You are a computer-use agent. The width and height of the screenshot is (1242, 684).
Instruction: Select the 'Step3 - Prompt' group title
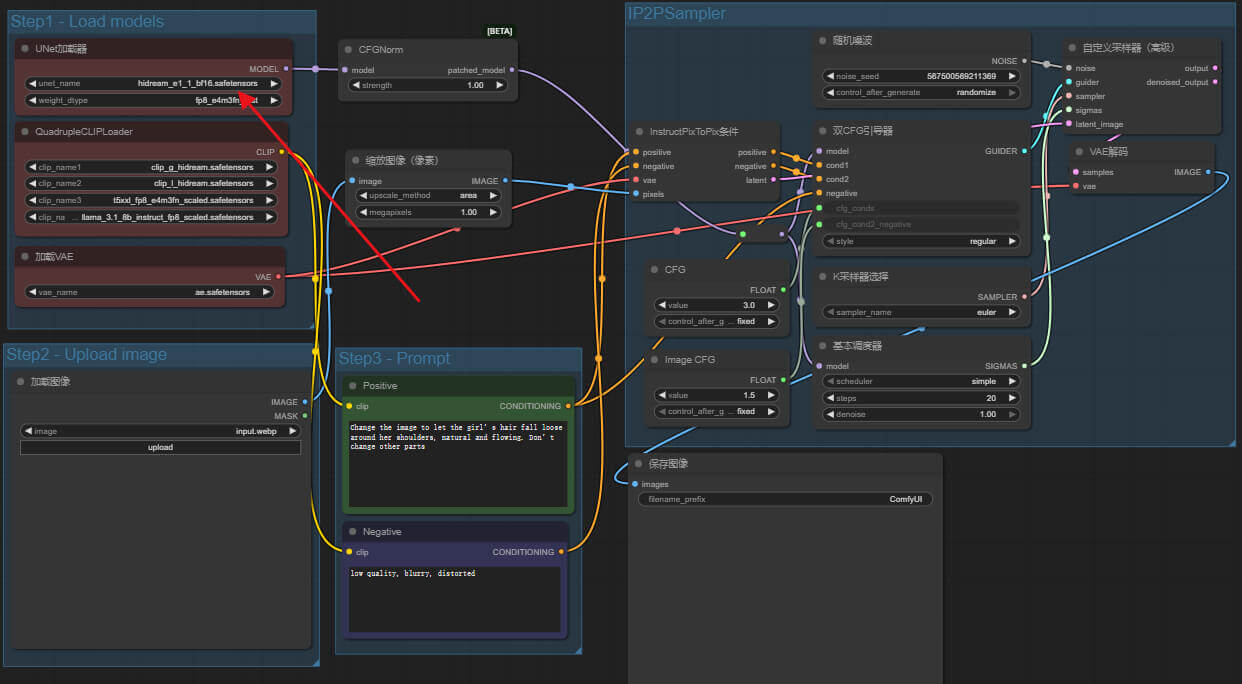394,359
